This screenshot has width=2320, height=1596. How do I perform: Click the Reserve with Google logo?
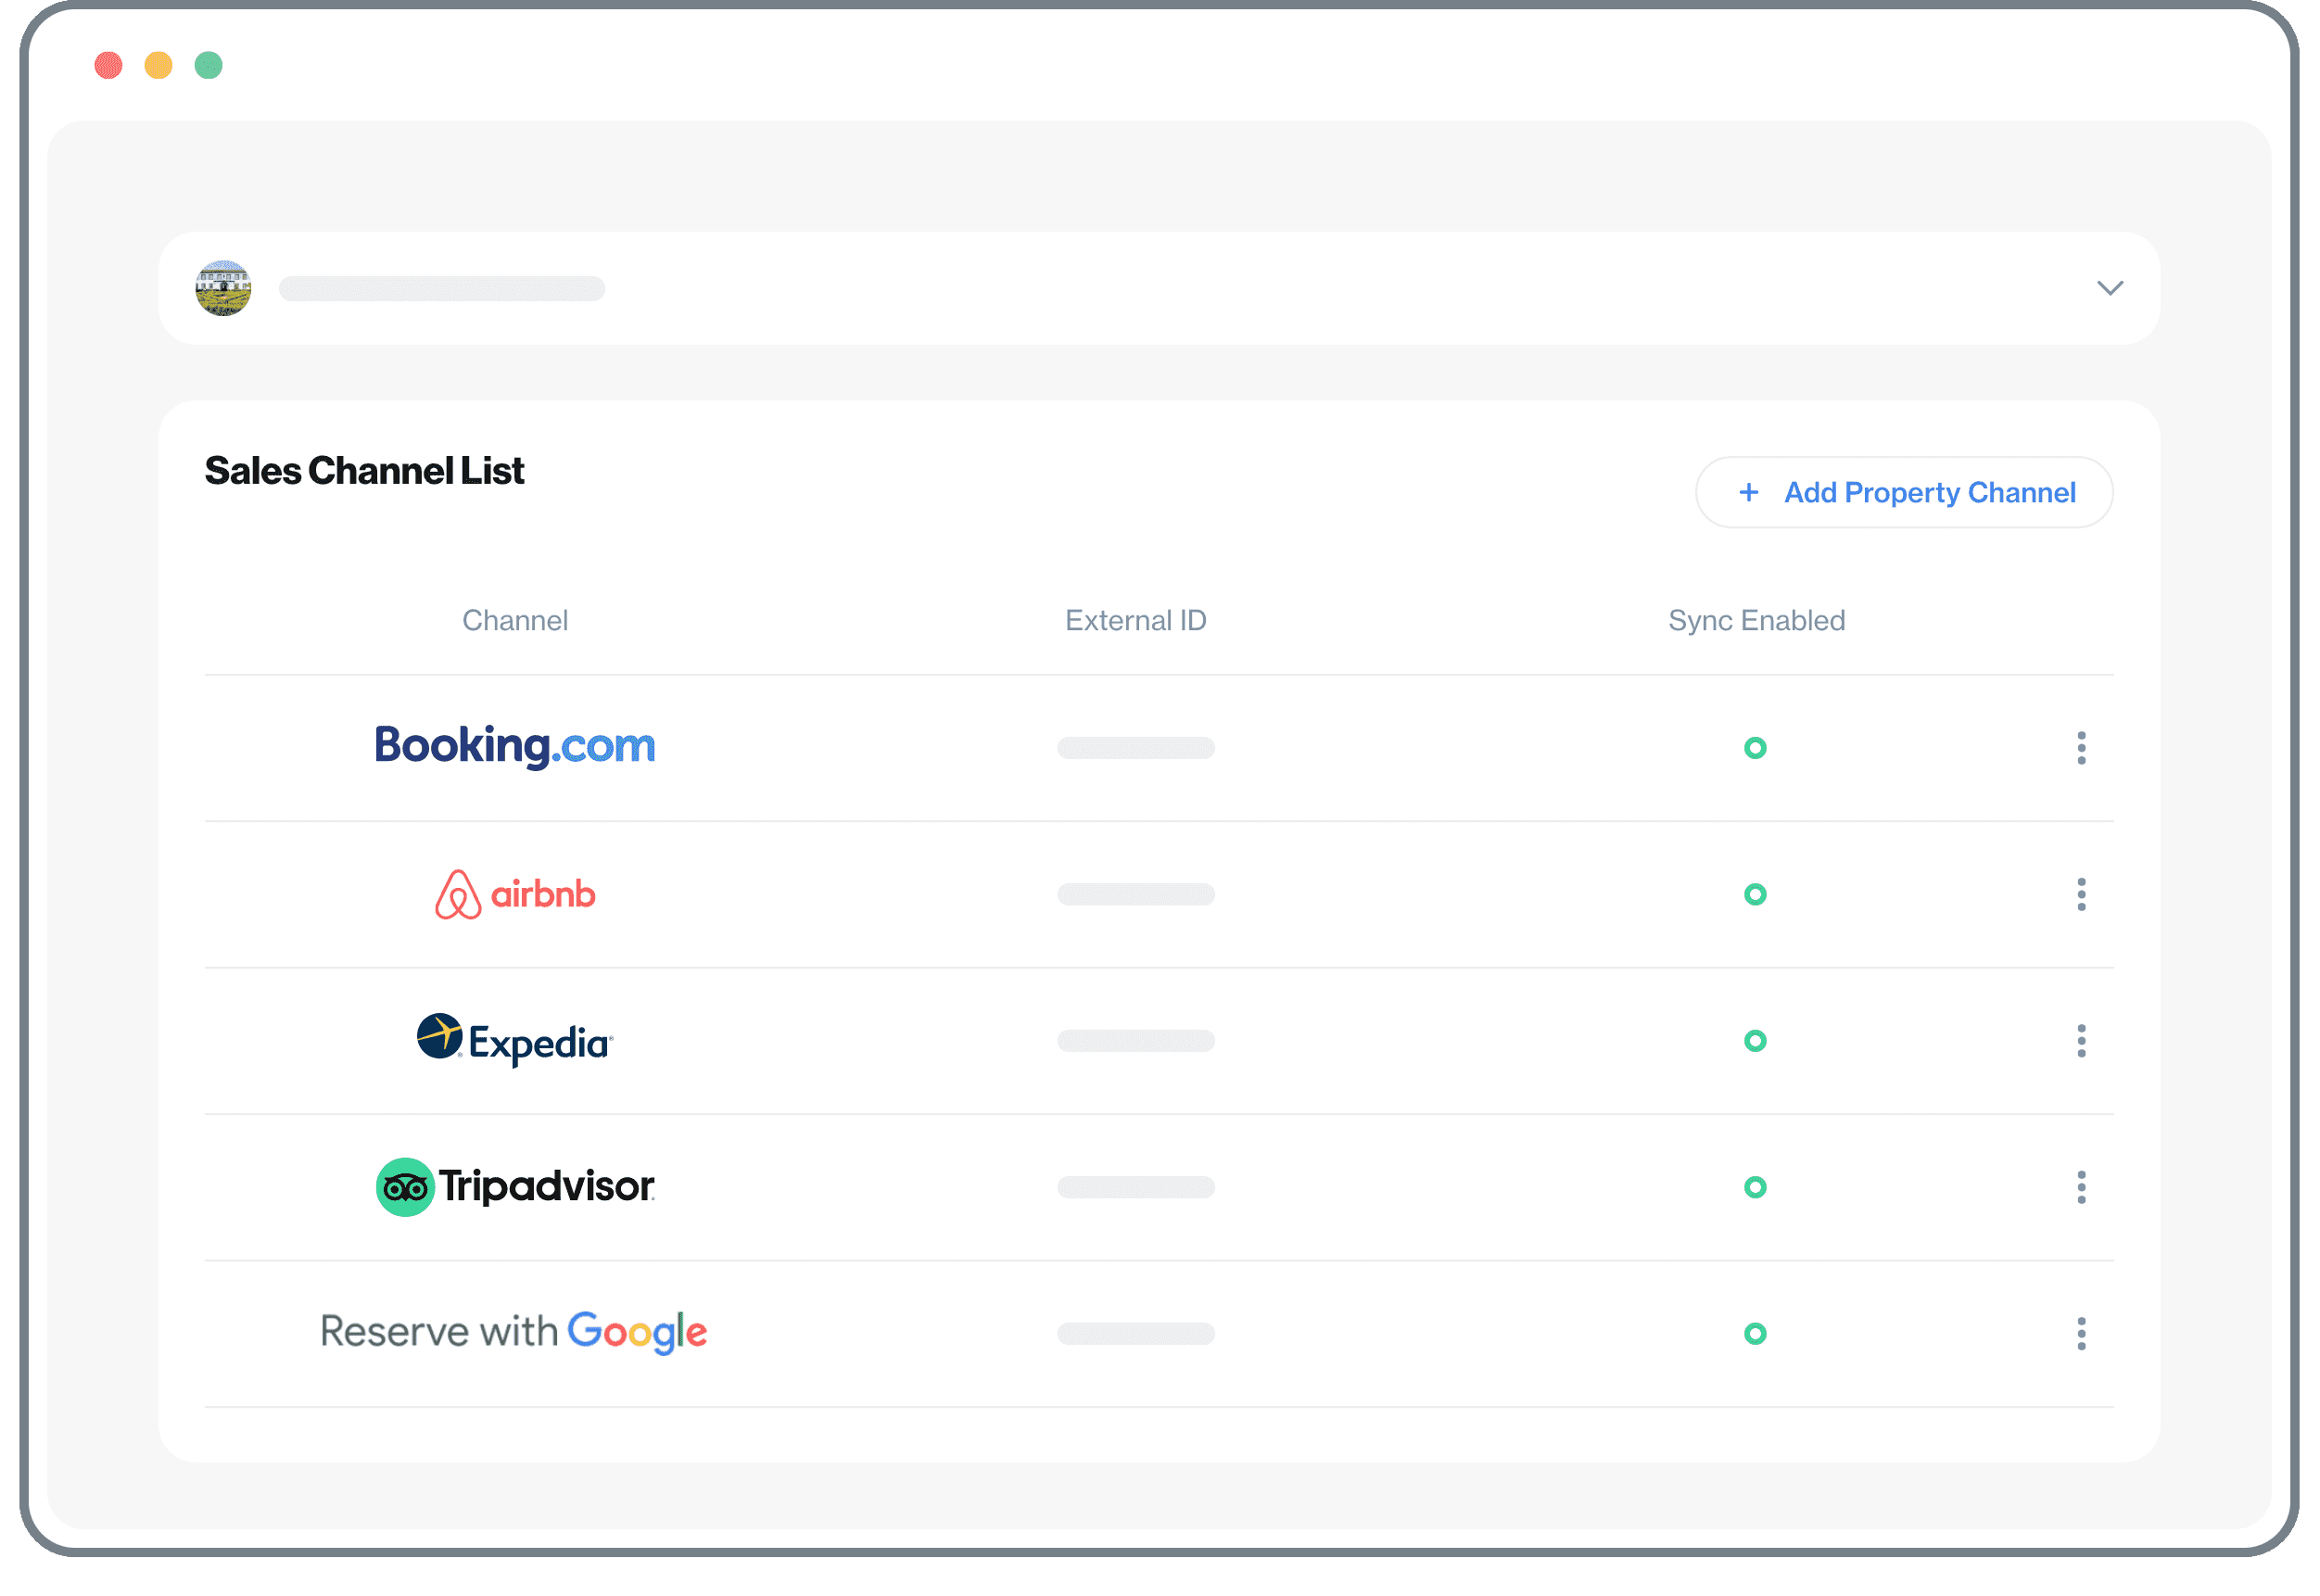click(514, 1333)
